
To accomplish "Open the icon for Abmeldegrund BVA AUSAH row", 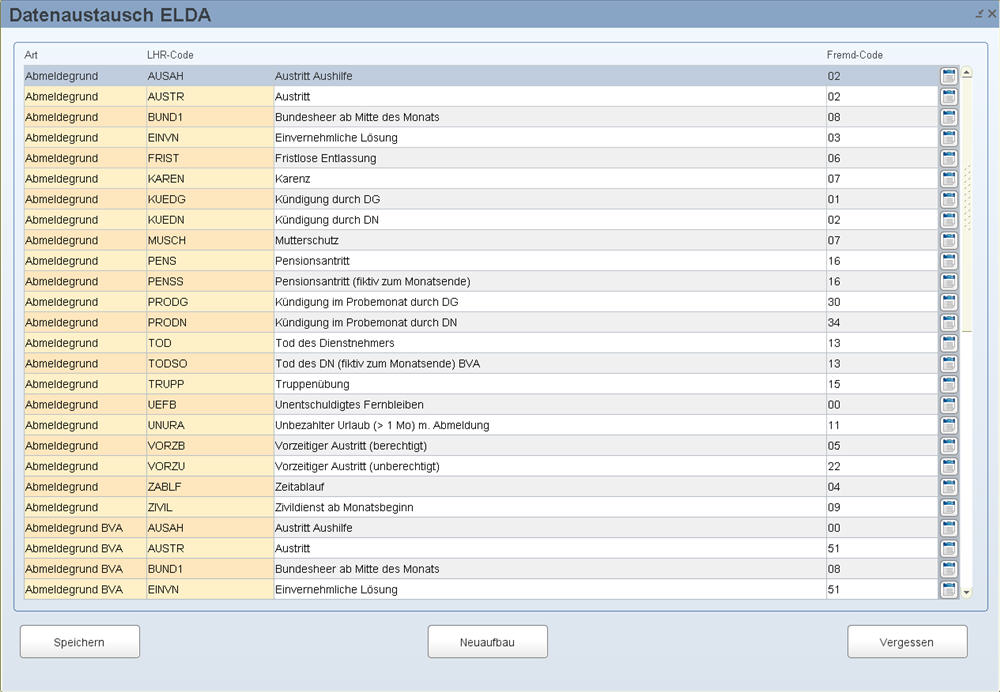I will point(948,527).
